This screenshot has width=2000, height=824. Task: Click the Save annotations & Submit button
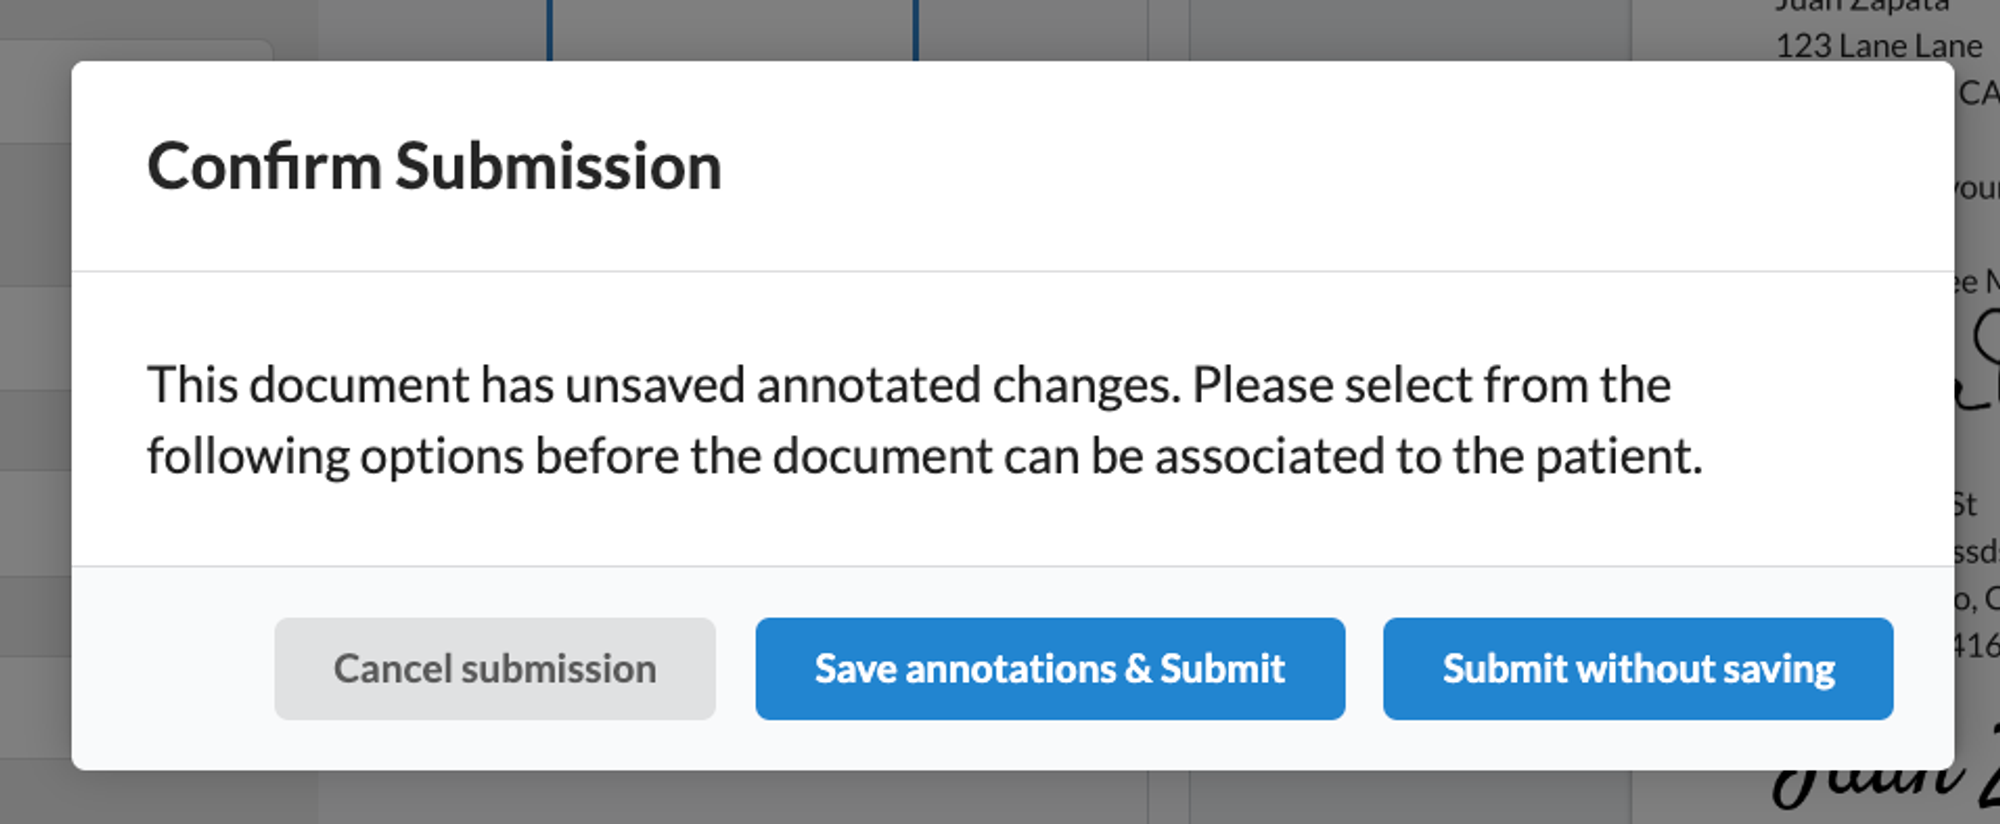pos(1049,668)
